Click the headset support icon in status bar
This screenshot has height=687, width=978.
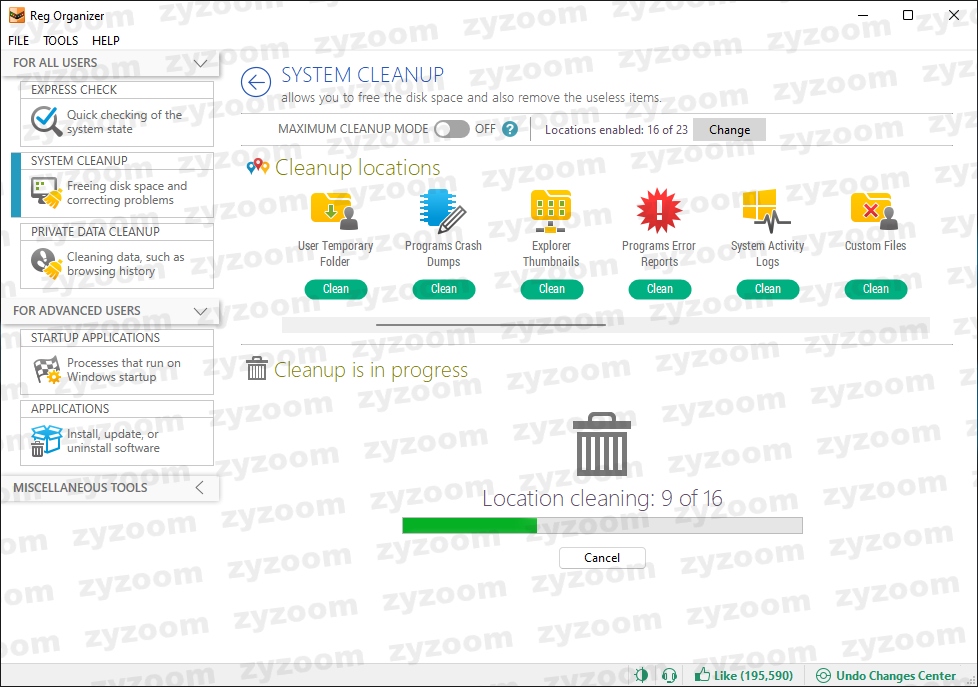pos(669,675)
